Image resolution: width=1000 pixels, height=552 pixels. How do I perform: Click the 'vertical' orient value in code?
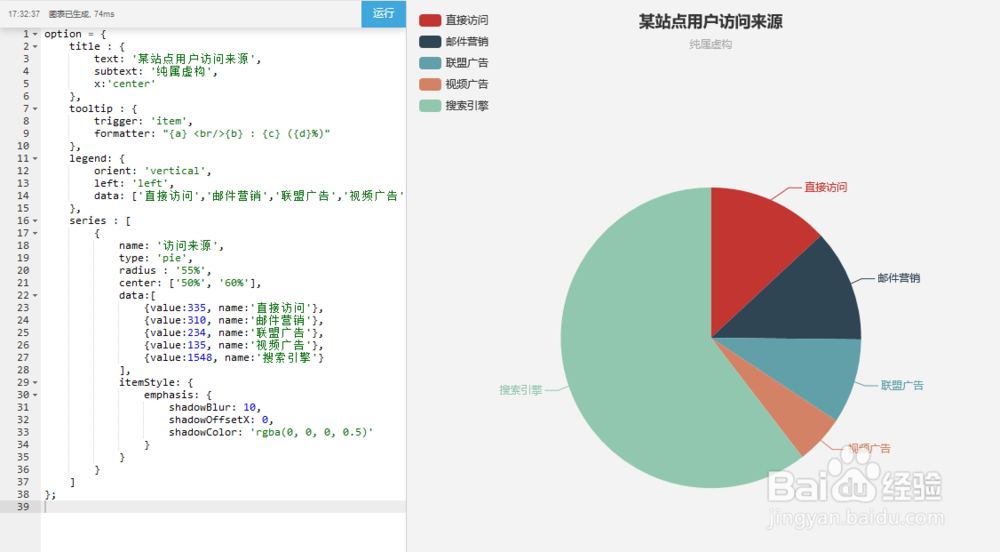(x=175, y=171)
